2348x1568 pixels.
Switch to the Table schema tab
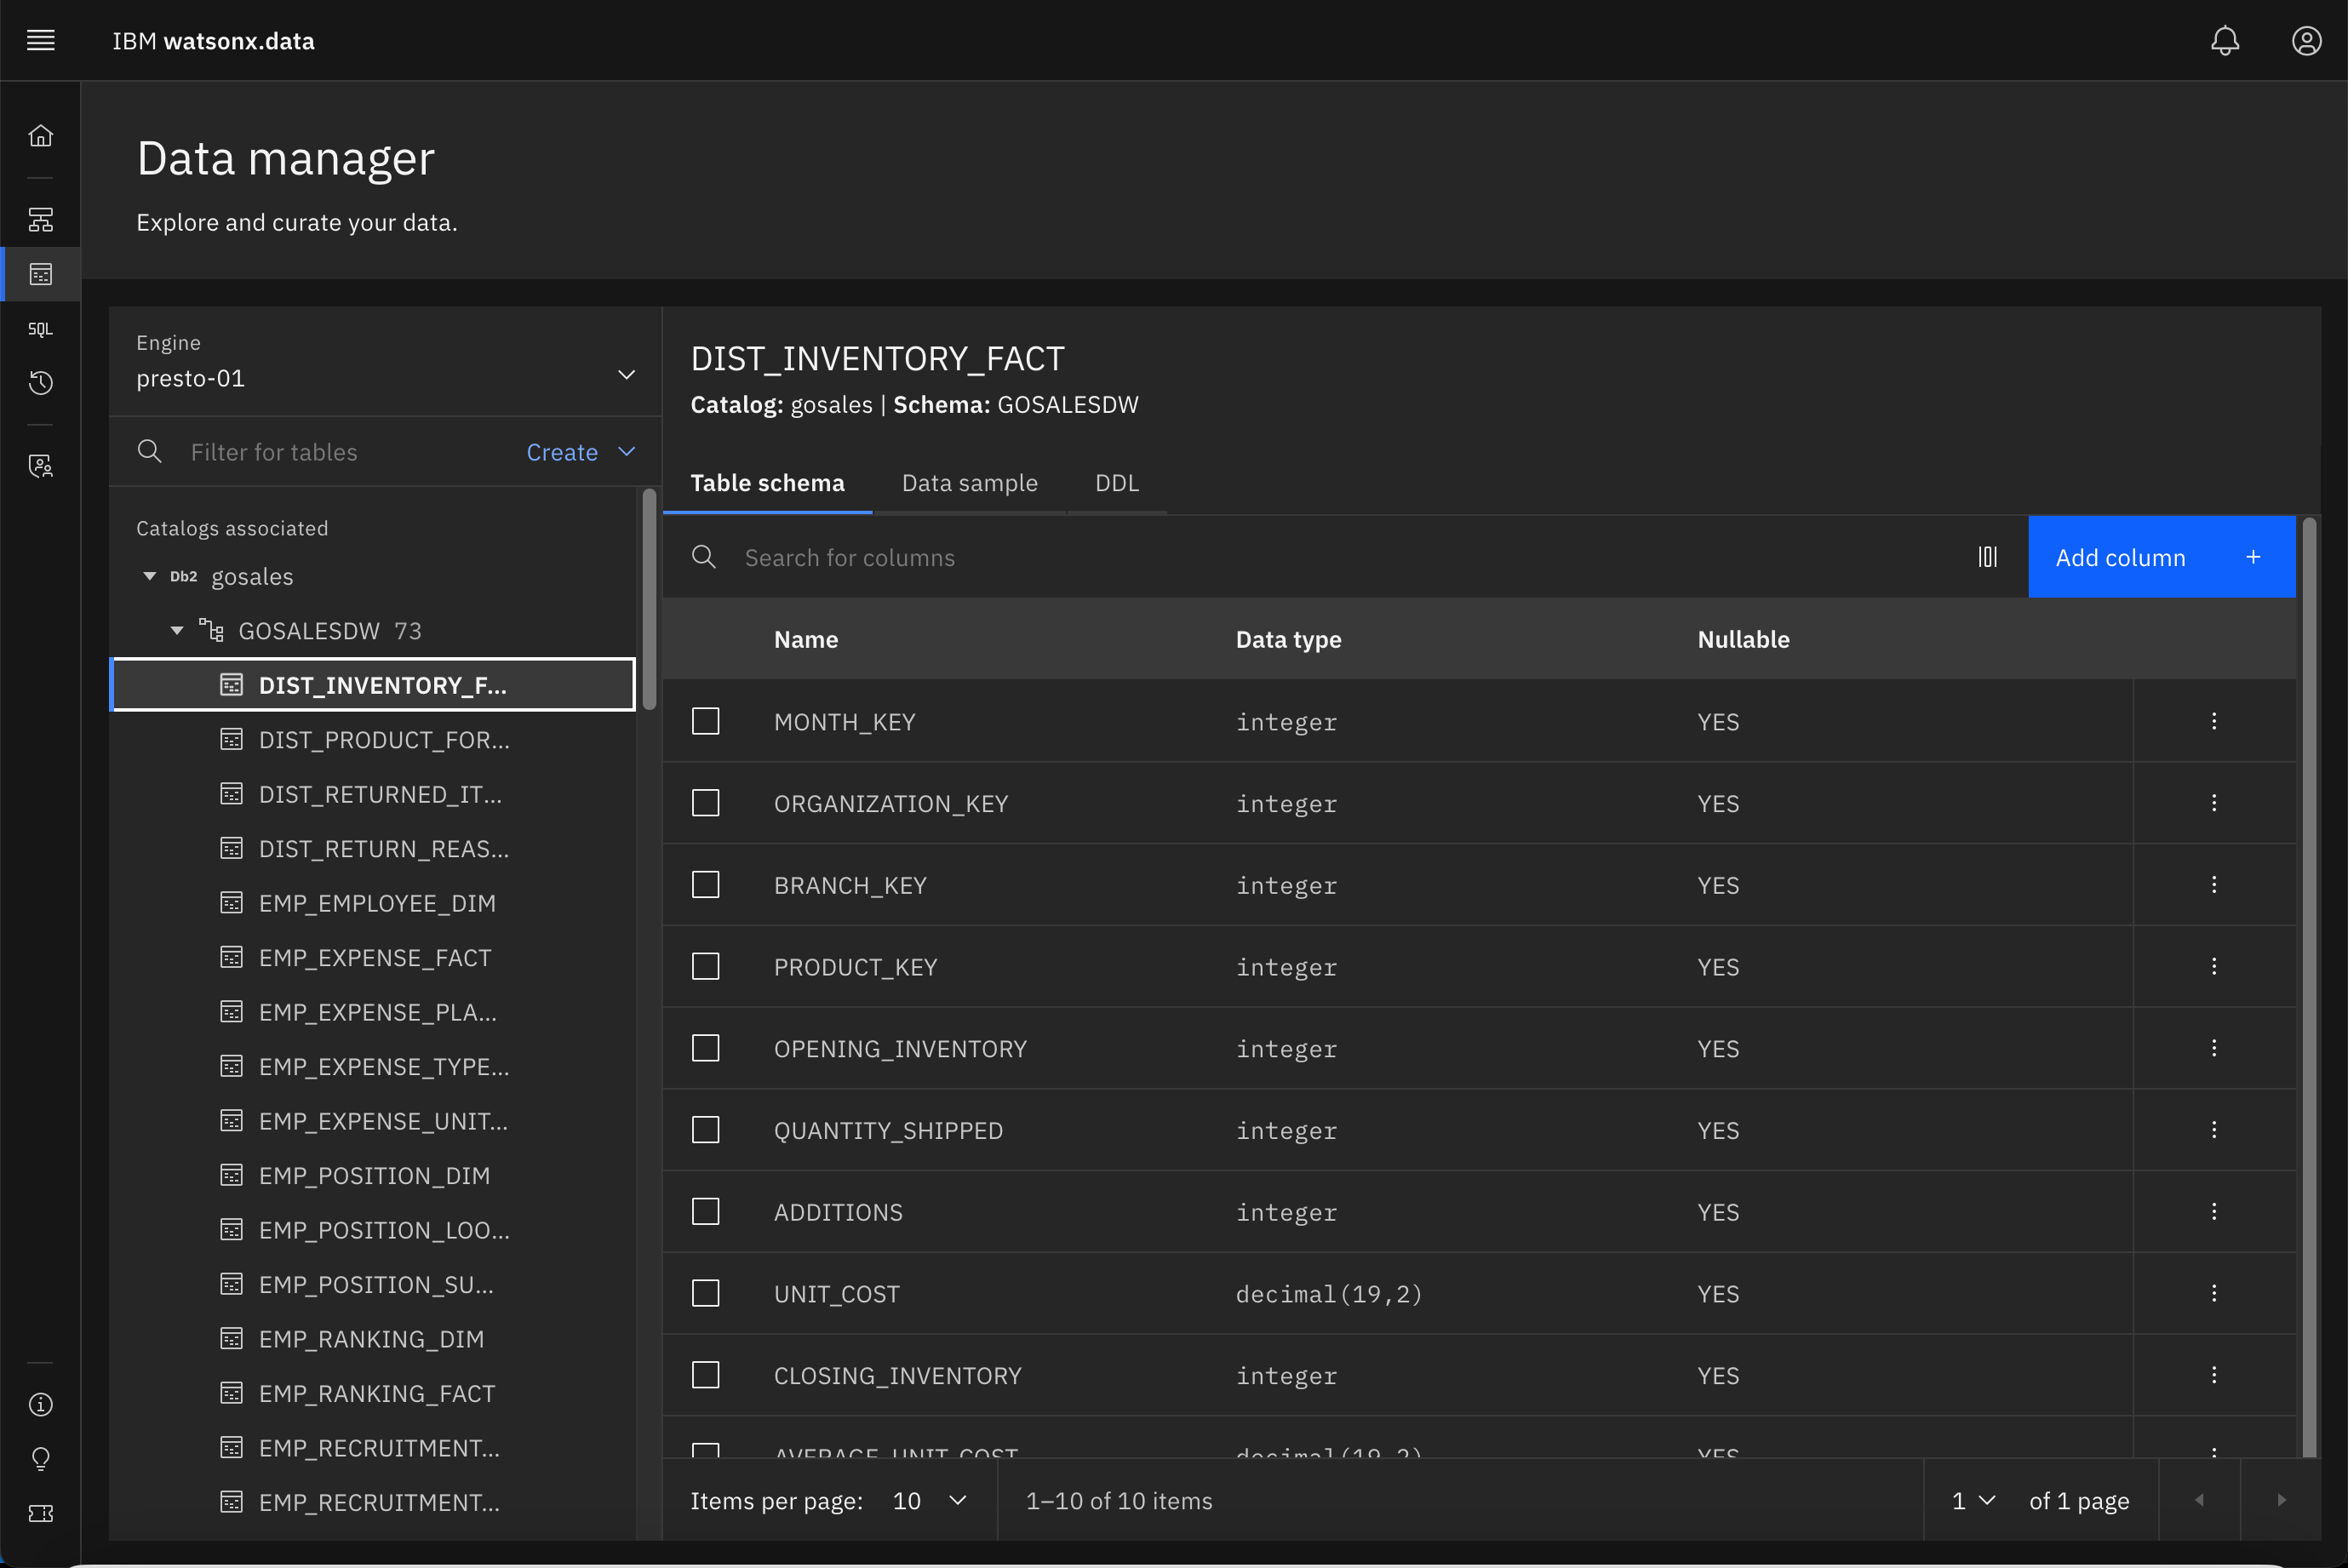tap(767, 483)
